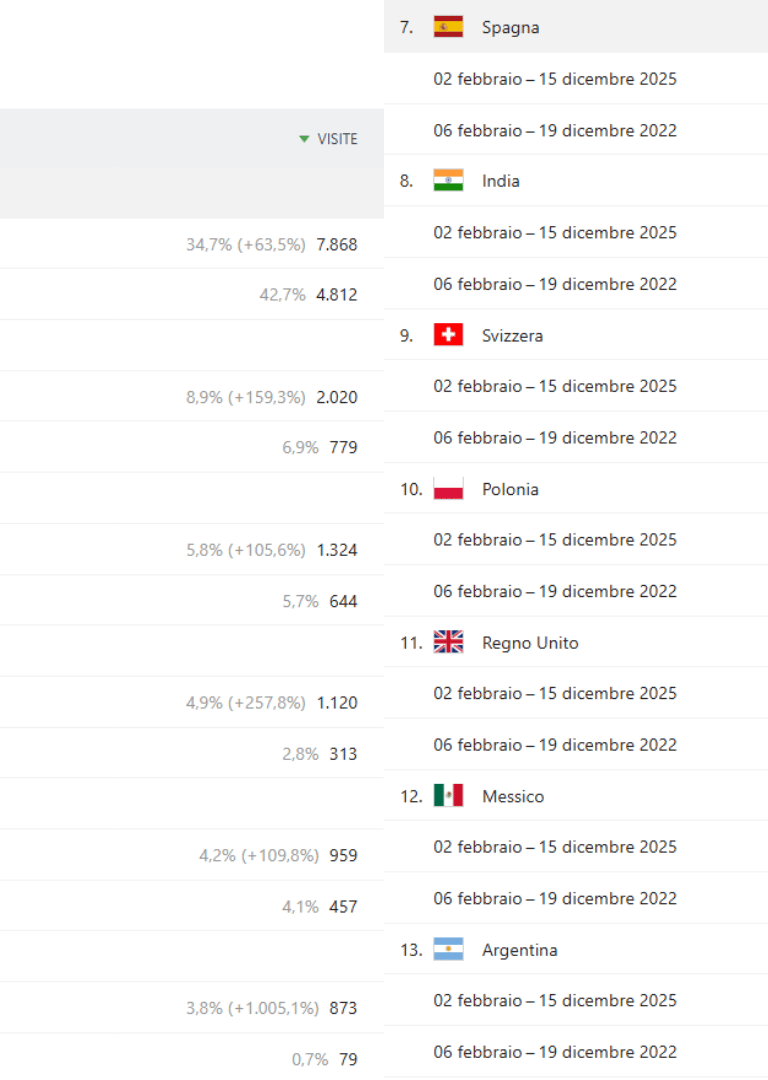The image size is (768, 1080).
Task: Click the India flag icon
Action: coord(448,181)
